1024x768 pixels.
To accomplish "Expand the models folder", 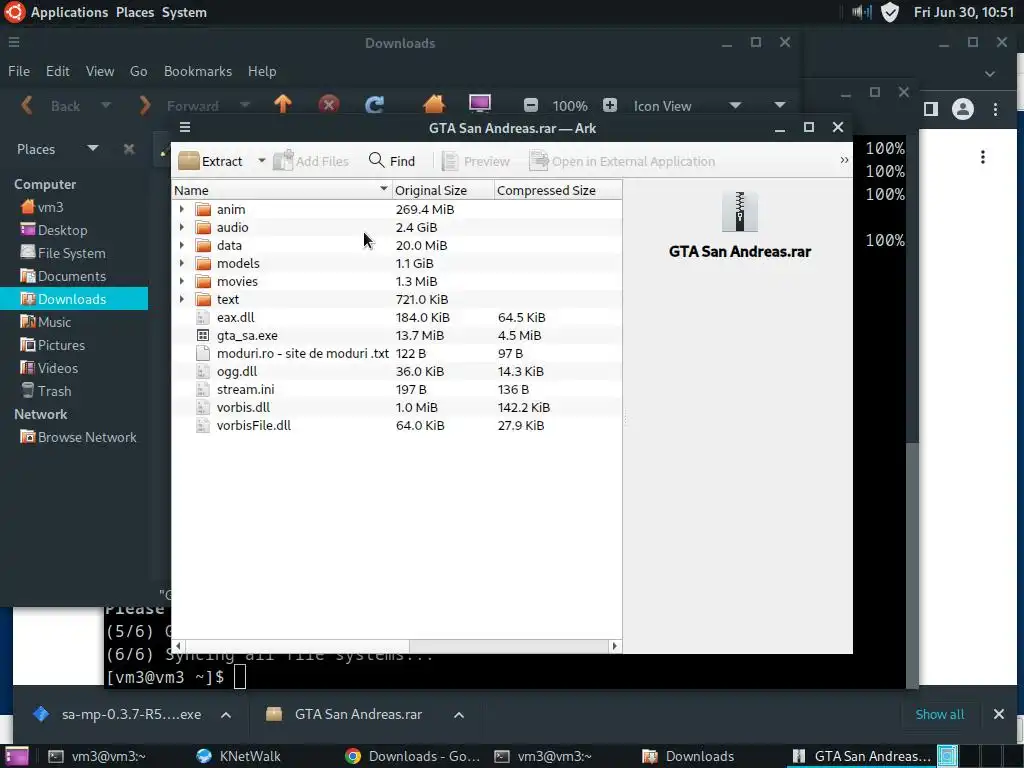I will pyautogui.click(x=182, y=263).
